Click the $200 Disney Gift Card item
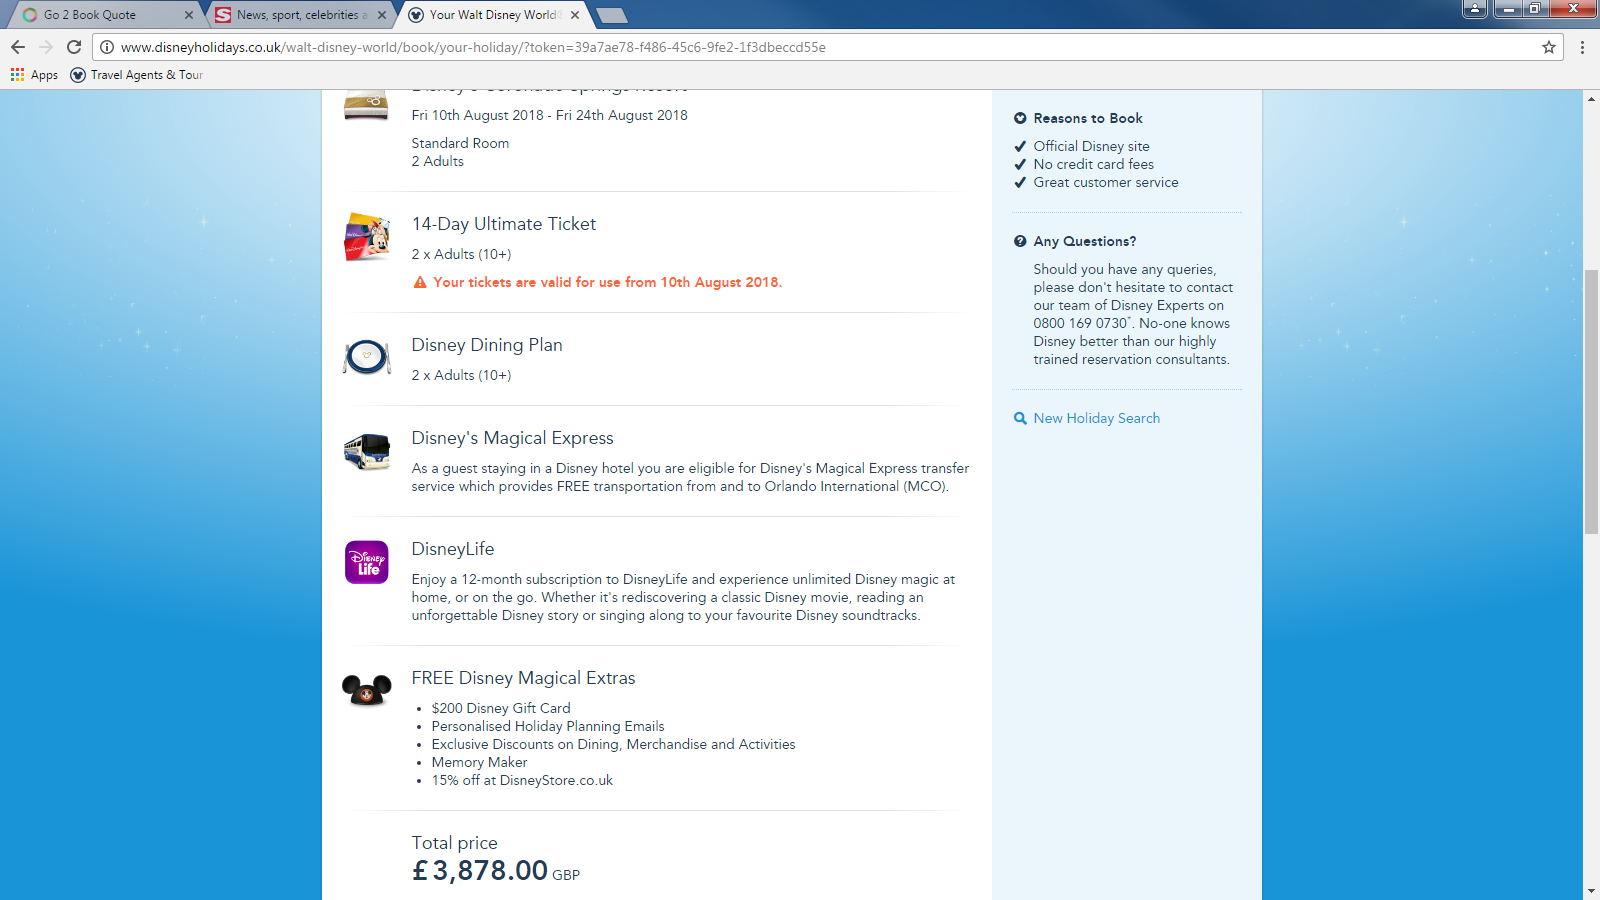This screenshot has width=1600, height=900. (501, 708)
